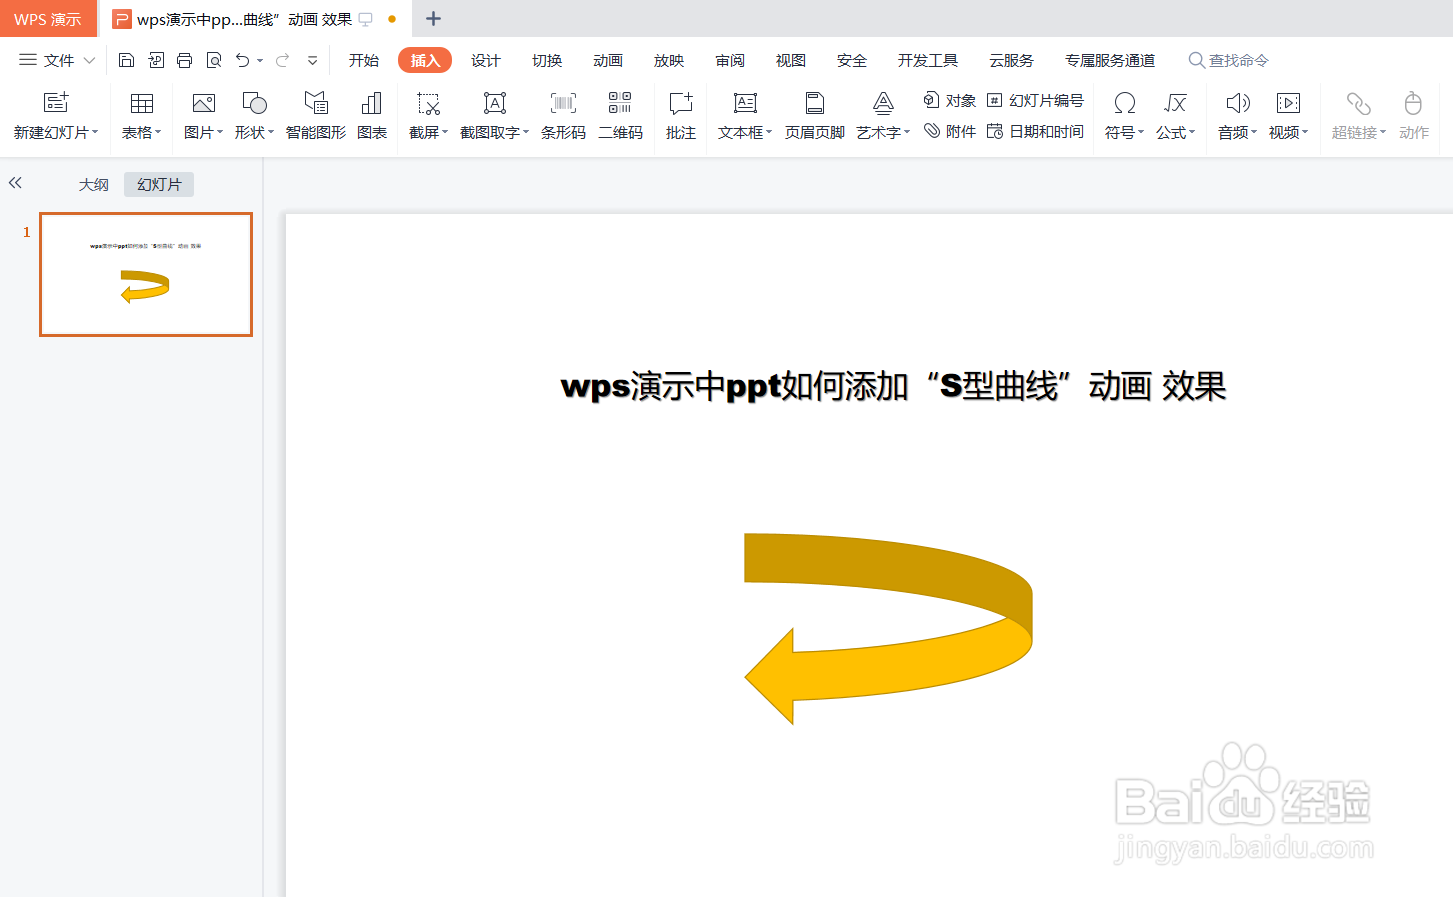
Task: Insert WordArt (艺术字)
Action: click(883, 103)
